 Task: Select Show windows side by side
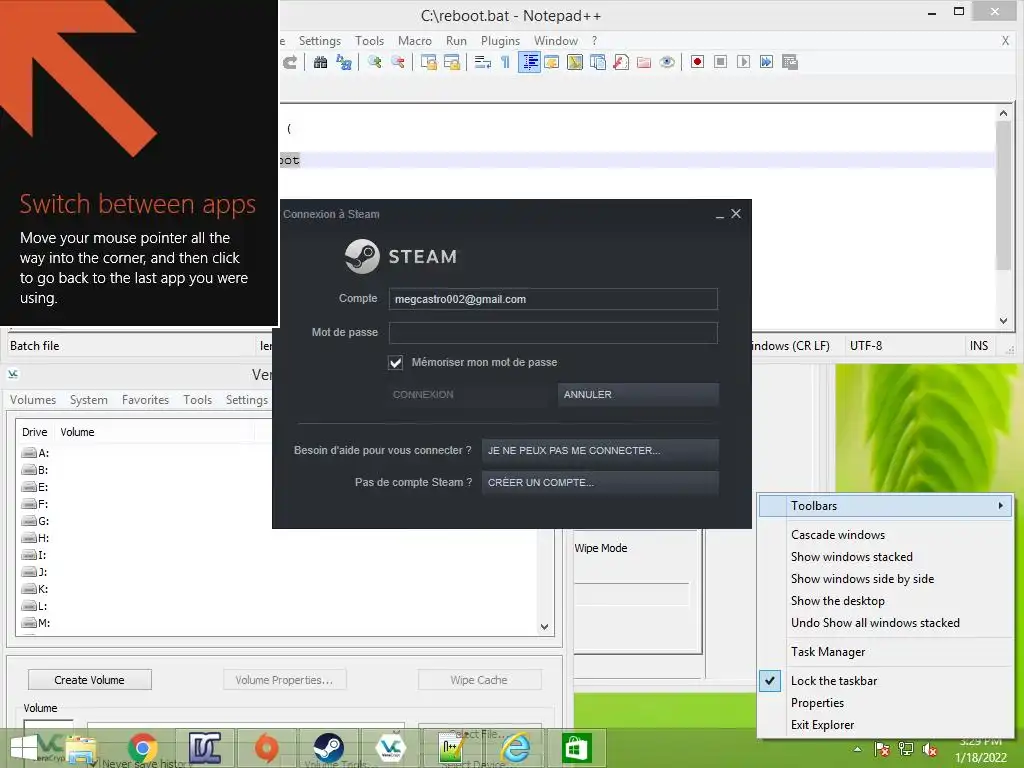pos(862,579)
